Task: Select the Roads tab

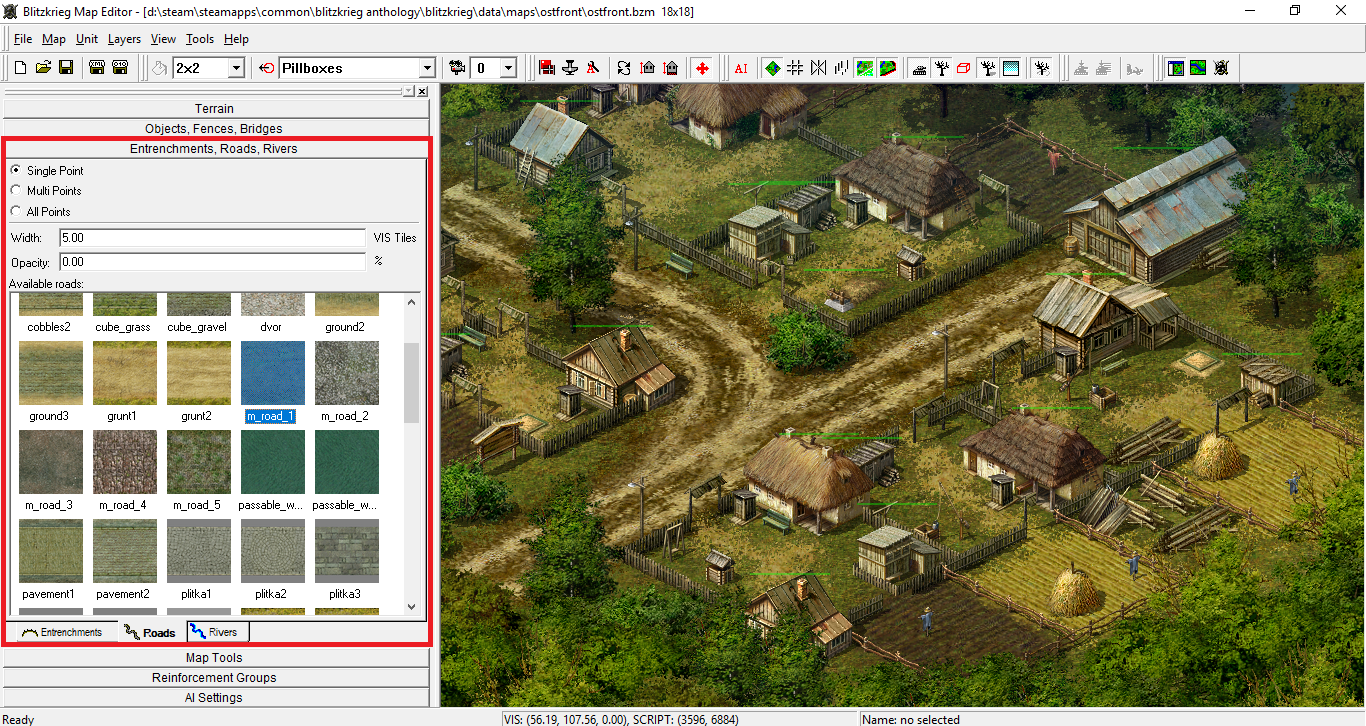Action: pyautogui.click(x=151, y=632)
